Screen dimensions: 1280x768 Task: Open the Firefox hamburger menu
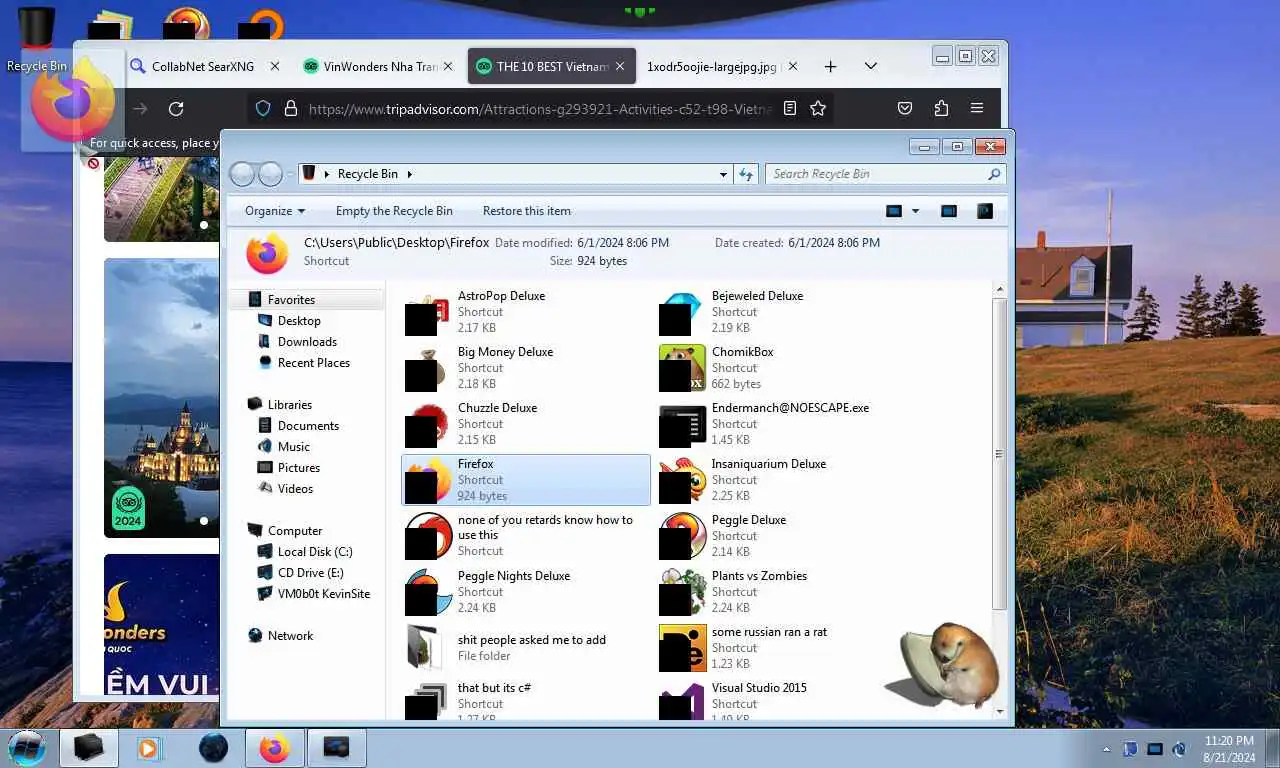point(977,109)
